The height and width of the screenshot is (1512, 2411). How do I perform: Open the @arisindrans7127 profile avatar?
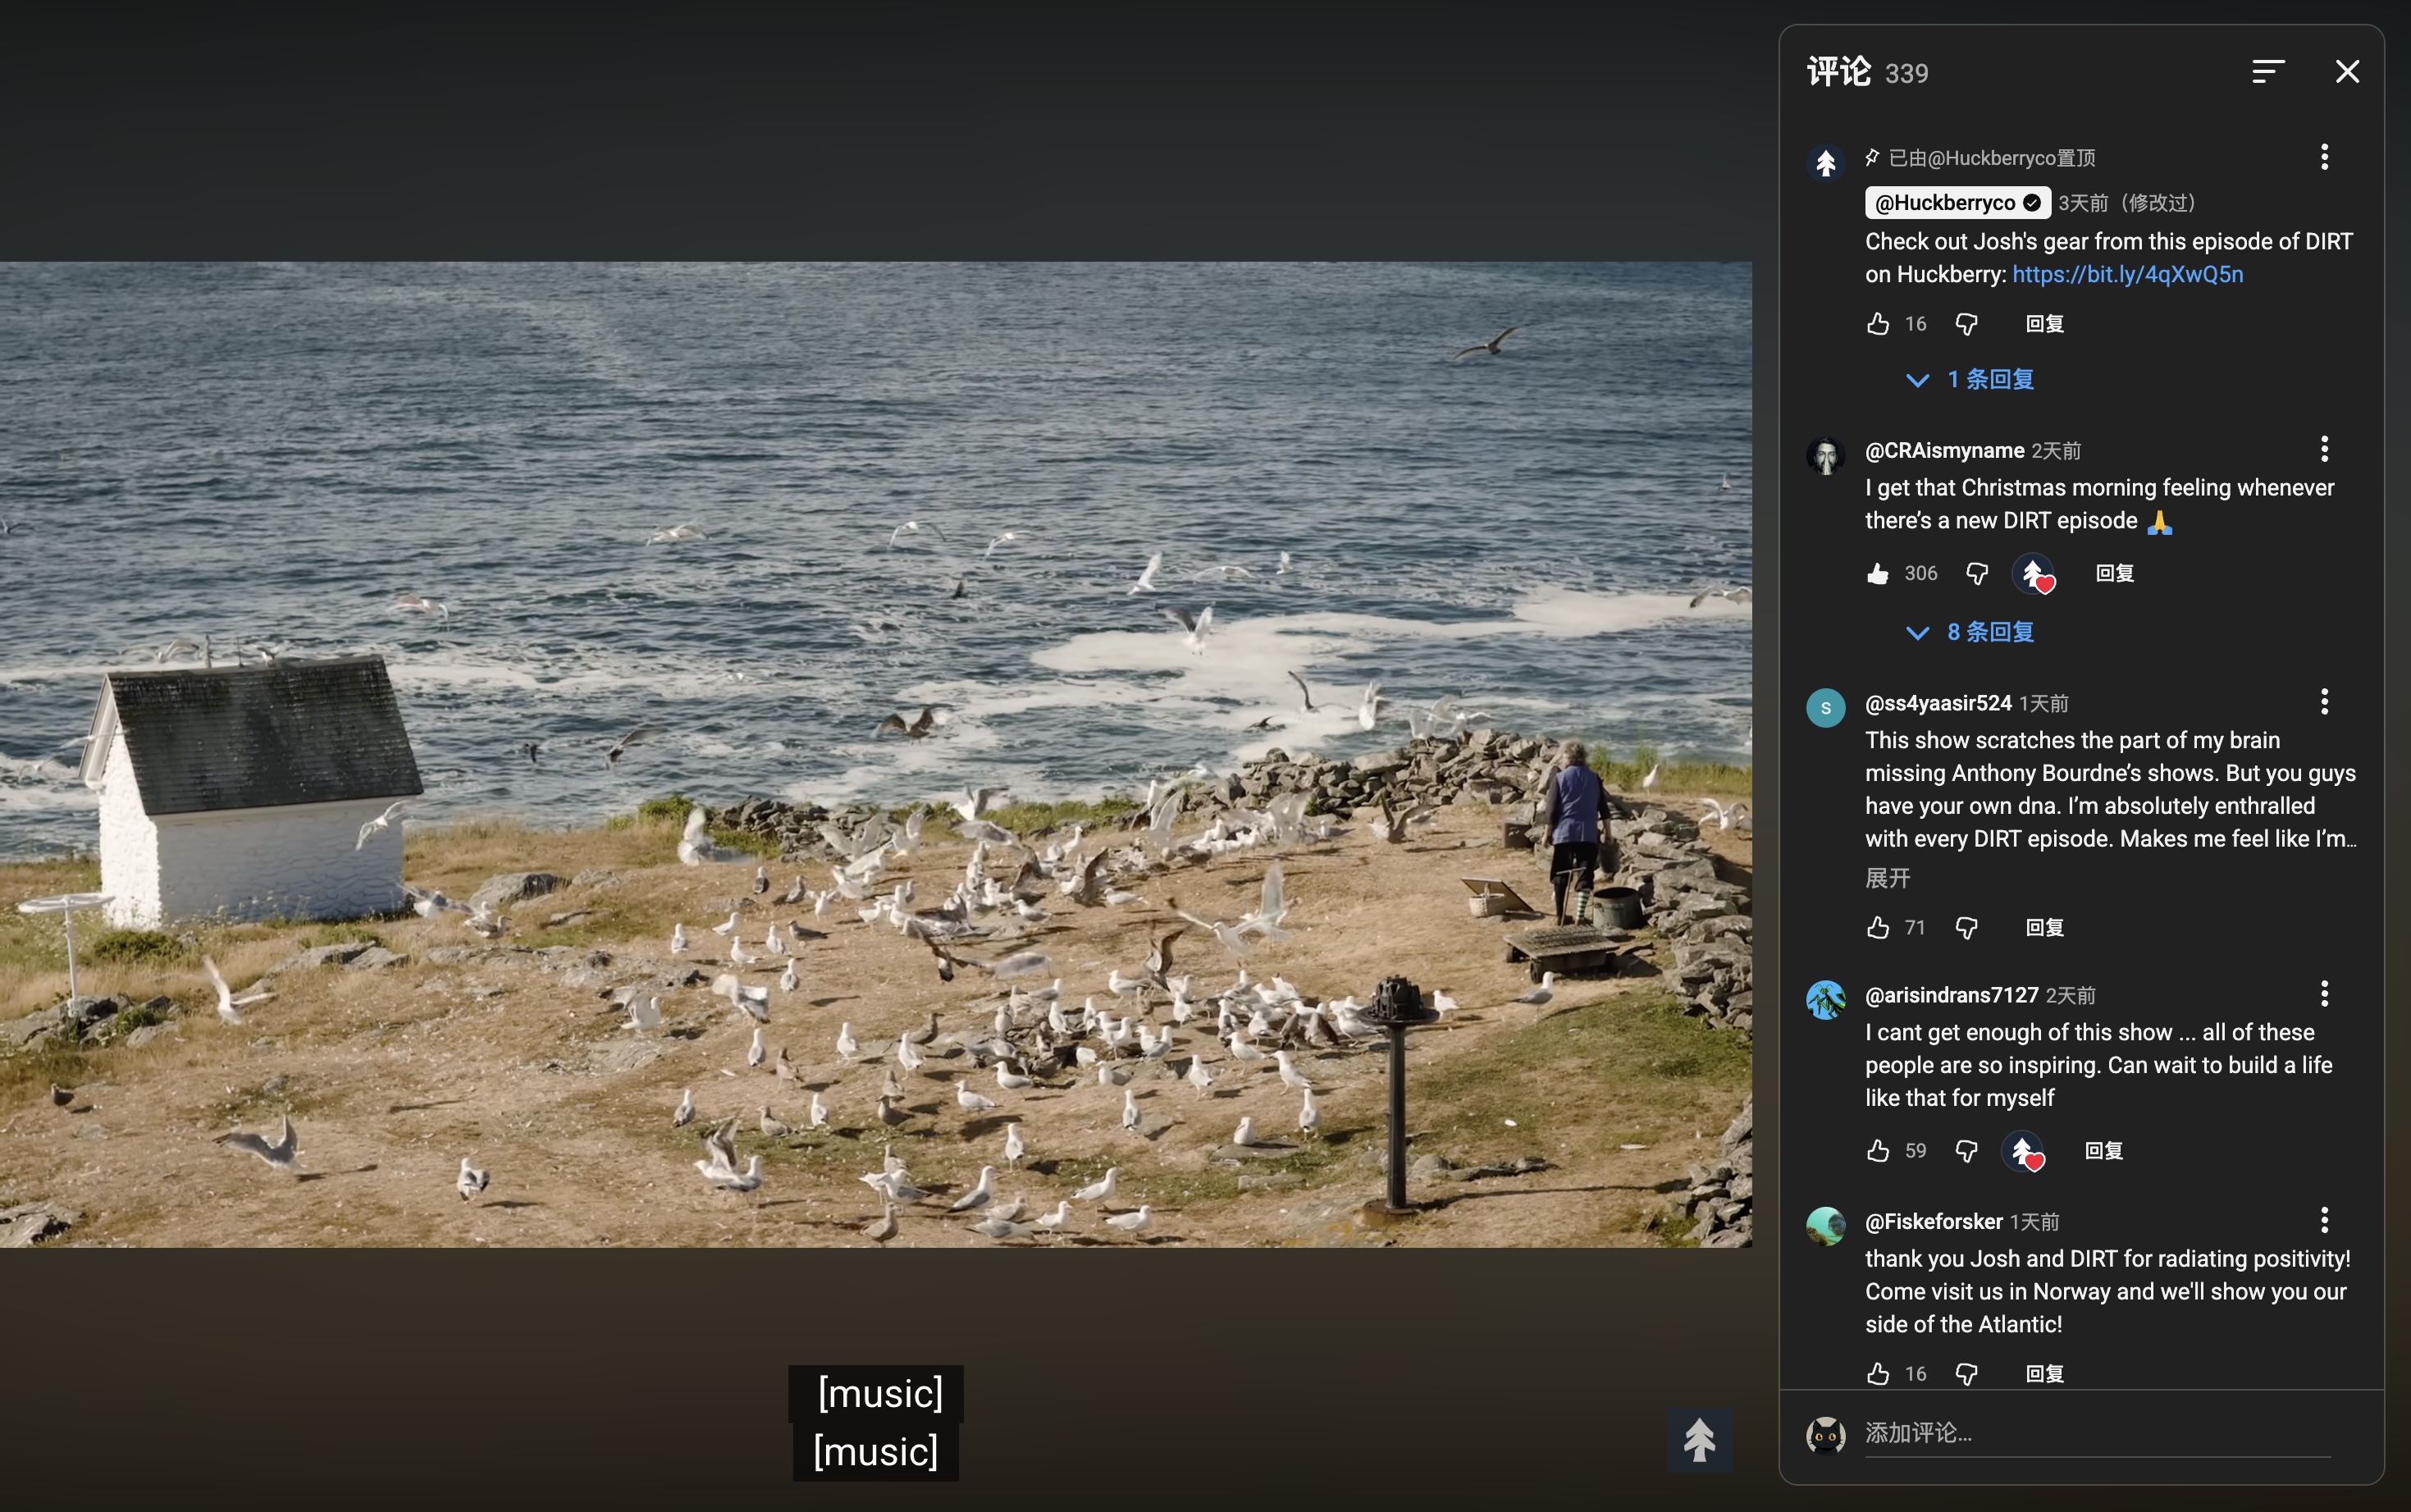pyautogui.click(x=1825, y=1000)
